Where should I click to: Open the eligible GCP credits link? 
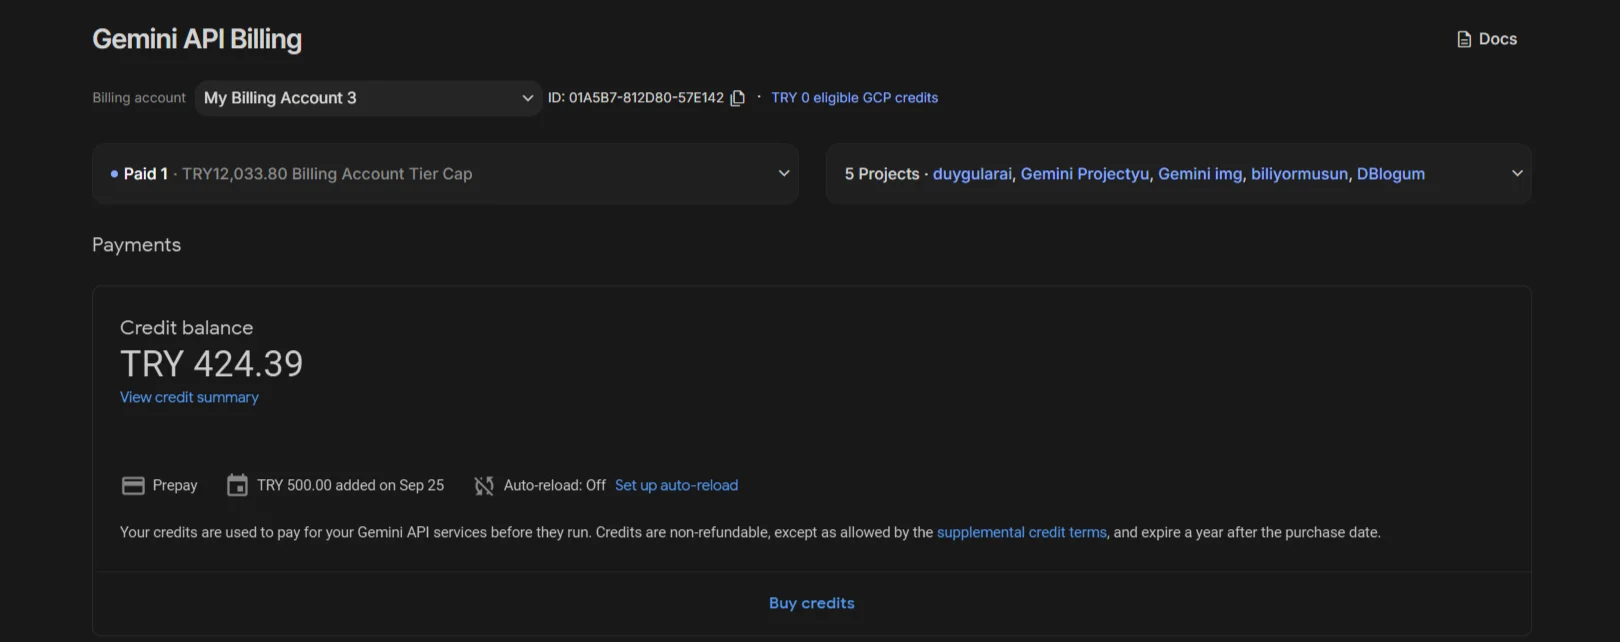tap(854, 98)
